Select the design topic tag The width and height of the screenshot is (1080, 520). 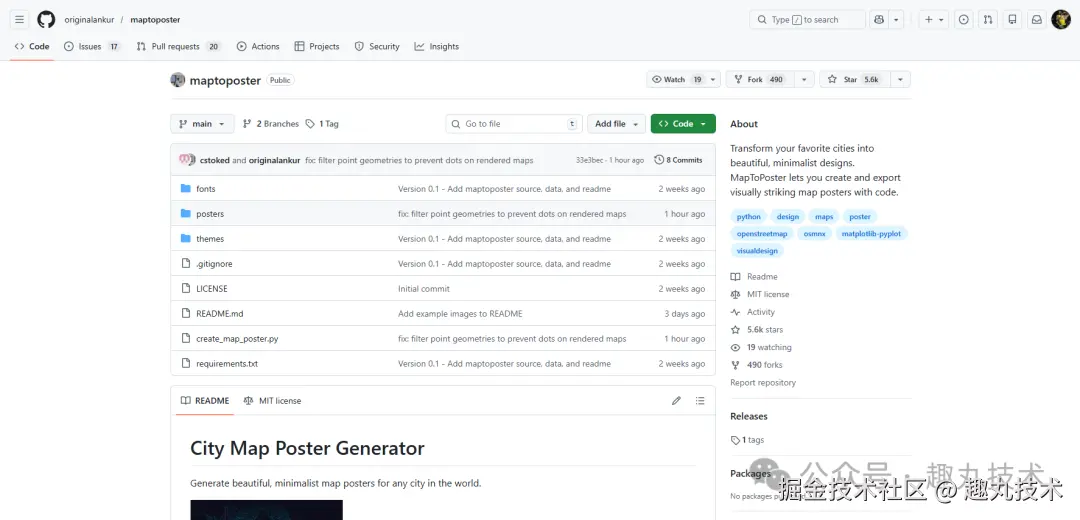point(787,216)
